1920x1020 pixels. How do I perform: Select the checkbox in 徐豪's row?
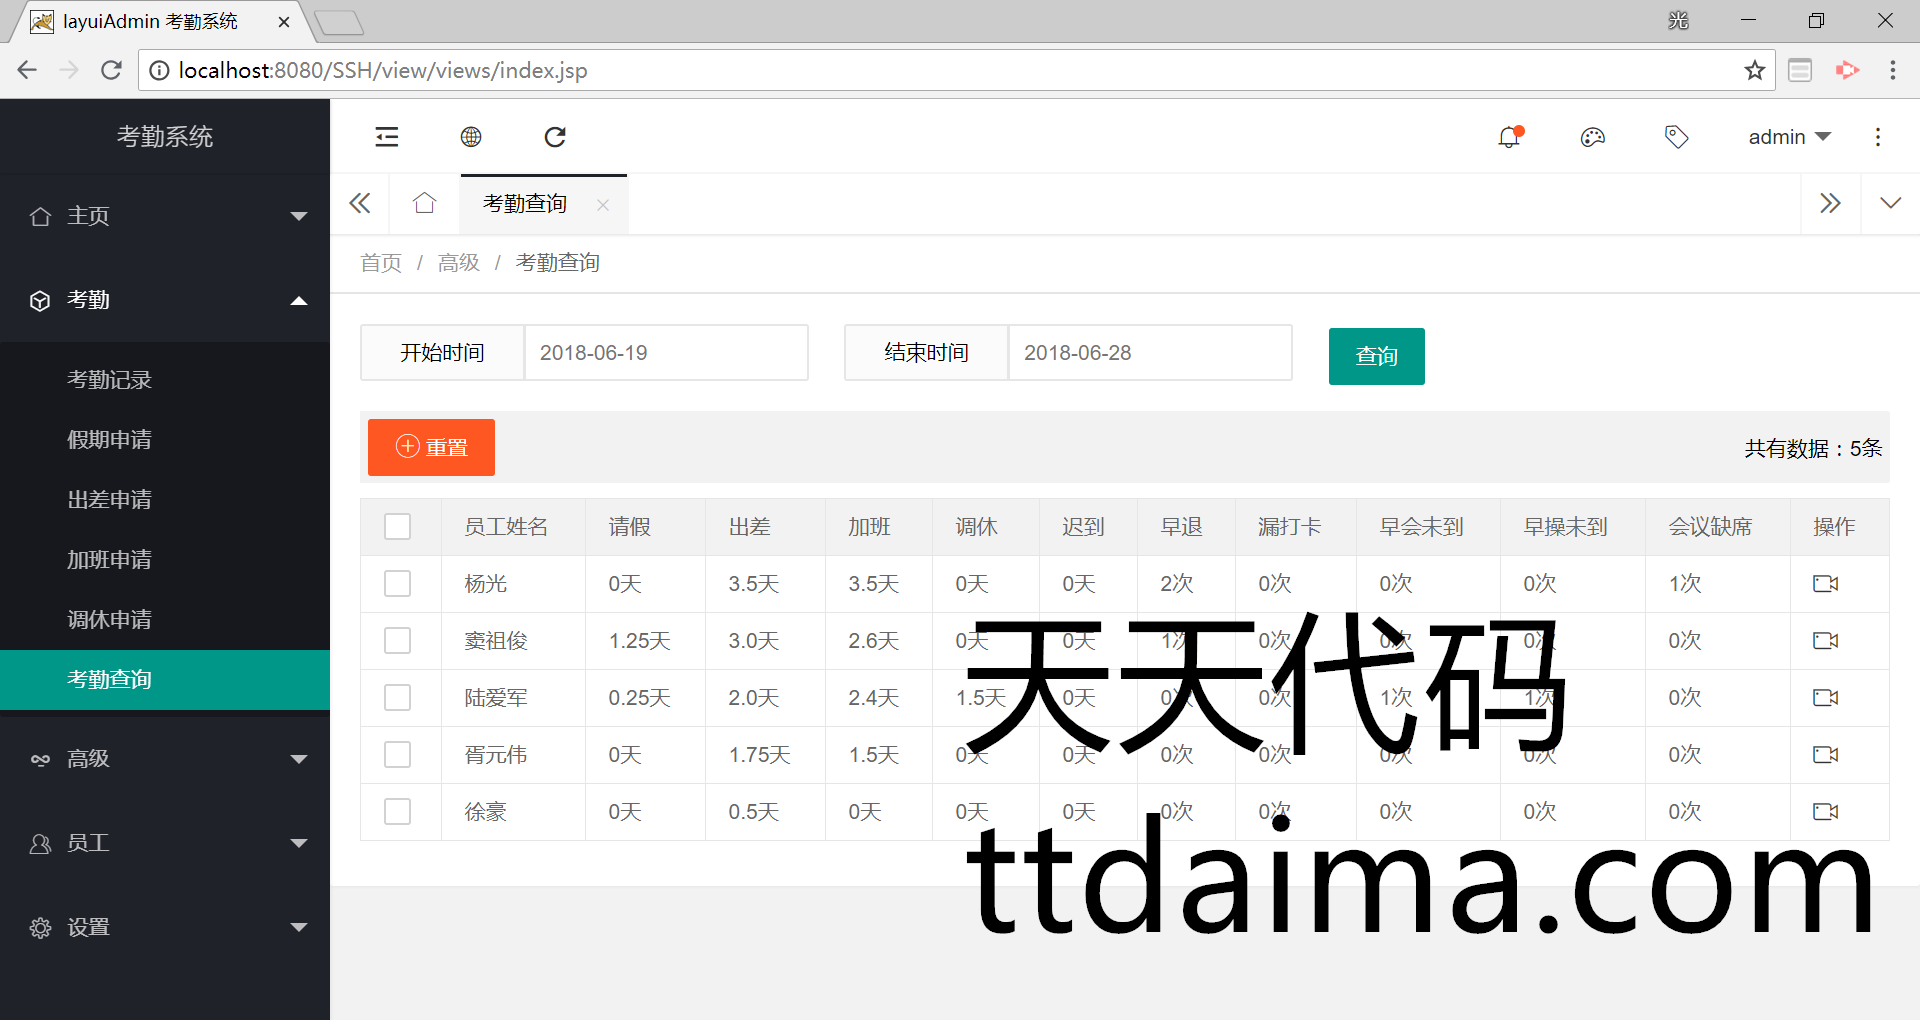[398, 811]
